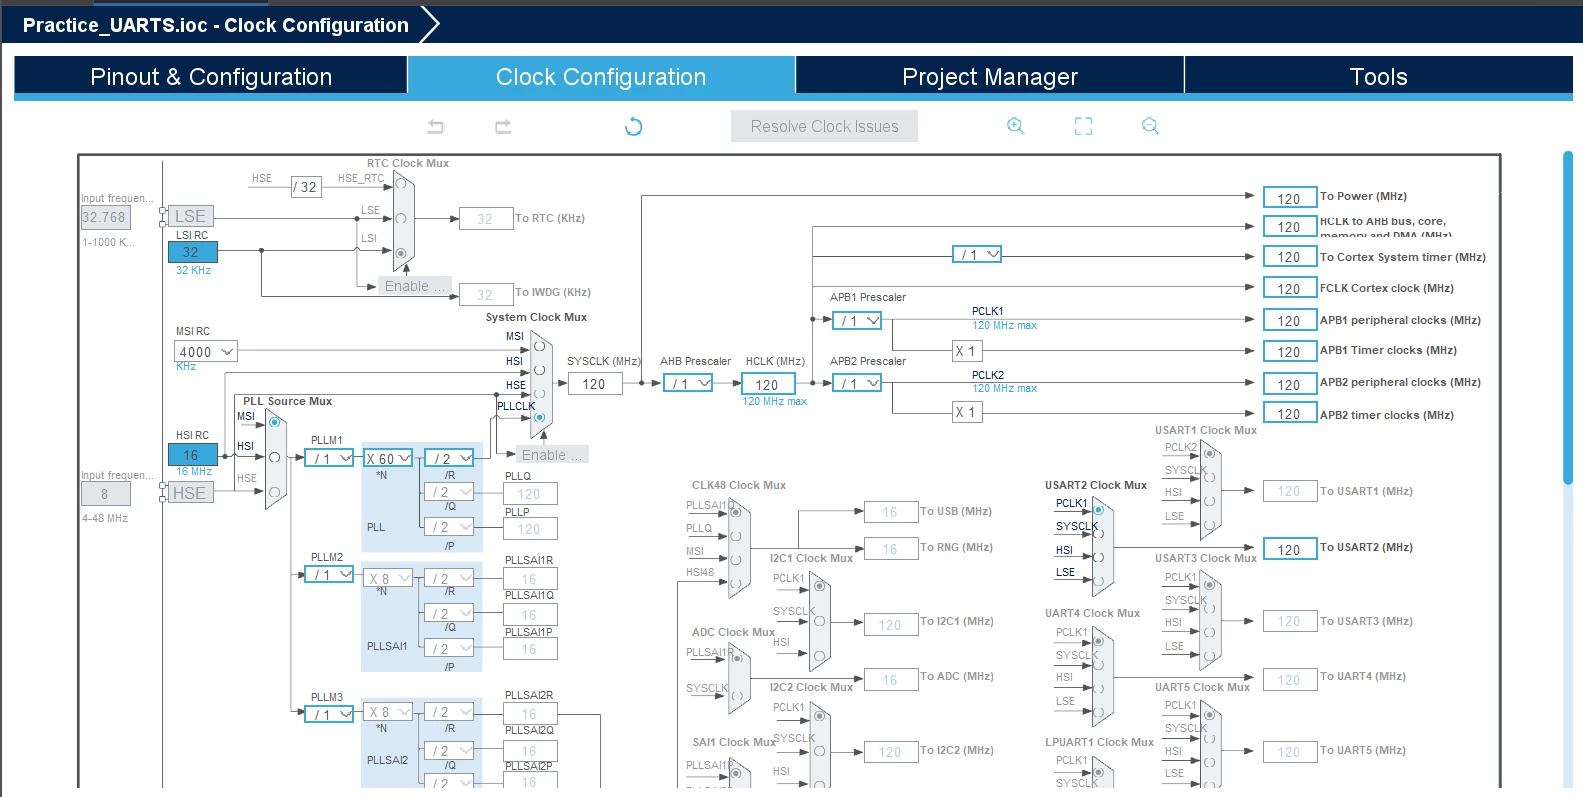The image size is (1583, 797).
Task: Click APB2 timer clocks value field
Action: coord(1290,413)
